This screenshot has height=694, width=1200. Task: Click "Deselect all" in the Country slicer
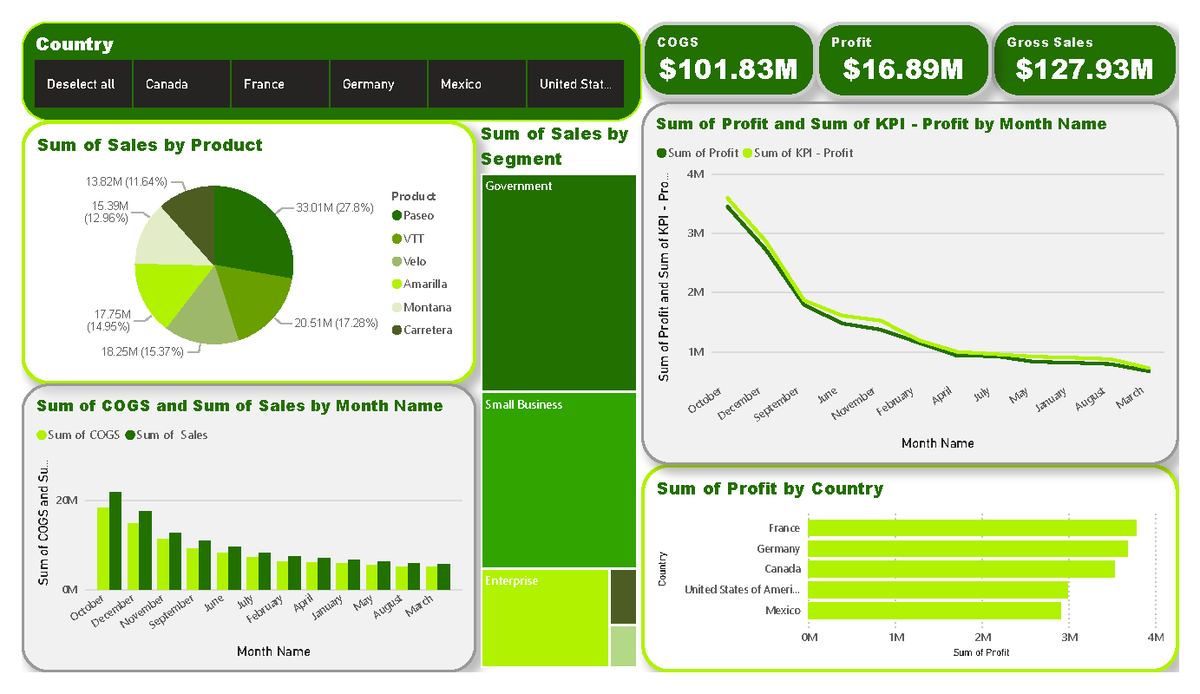tap(81, 84)
